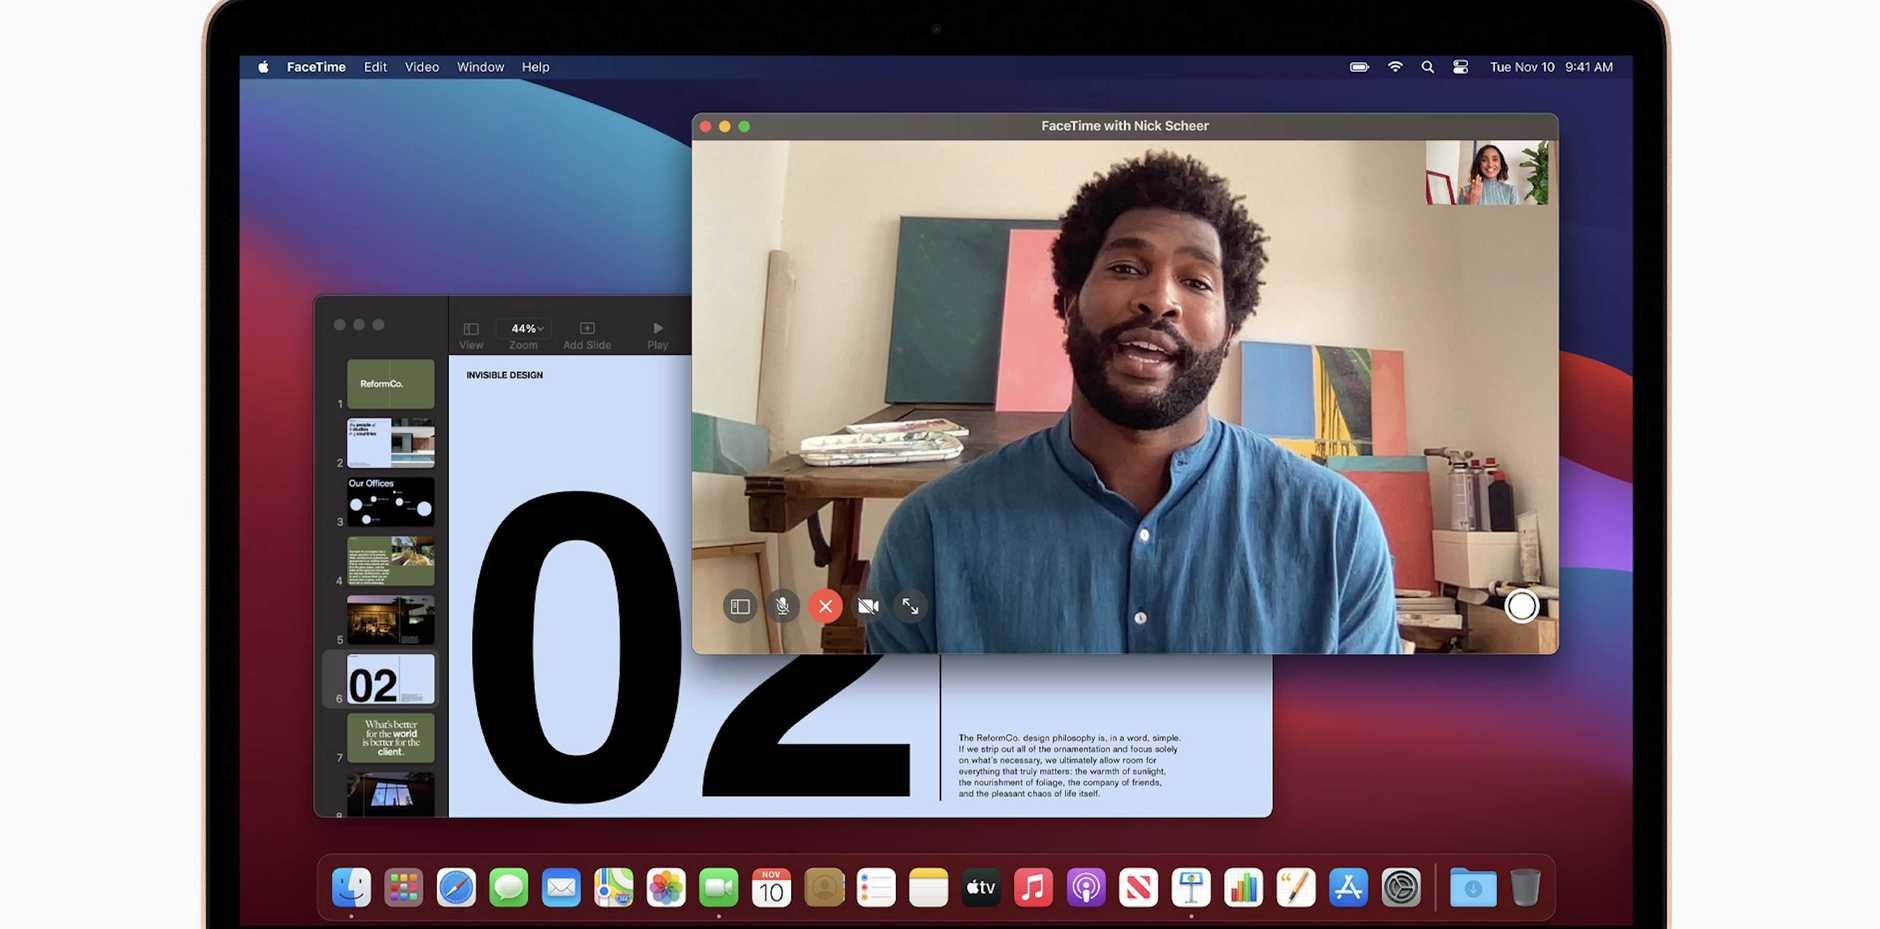Click the date and time in menu bar
Viewport: 1880px width, 929px height.
click(1550, 67)
